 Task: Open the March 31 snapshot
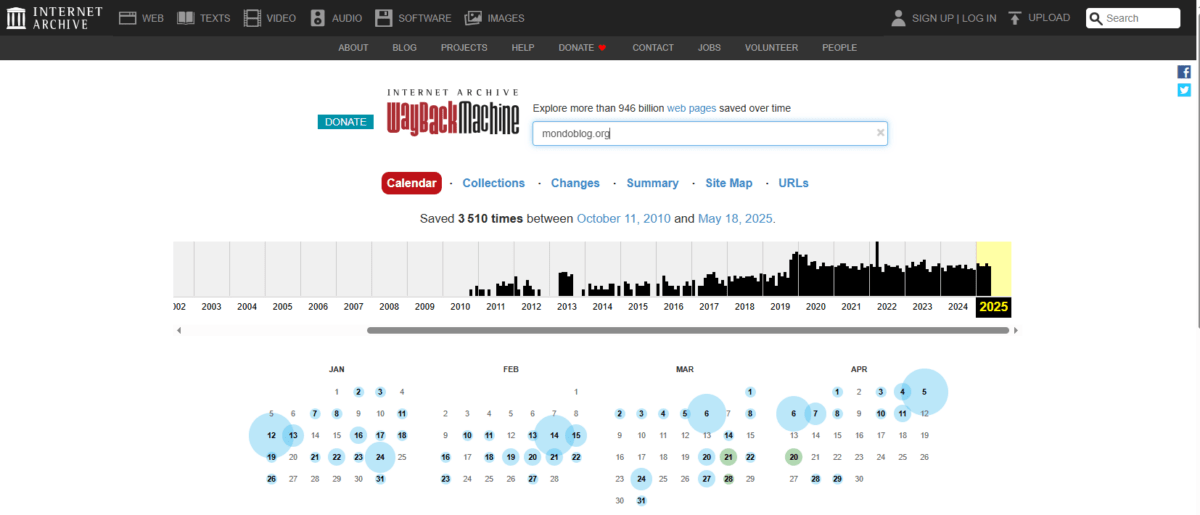click(641, 501)
